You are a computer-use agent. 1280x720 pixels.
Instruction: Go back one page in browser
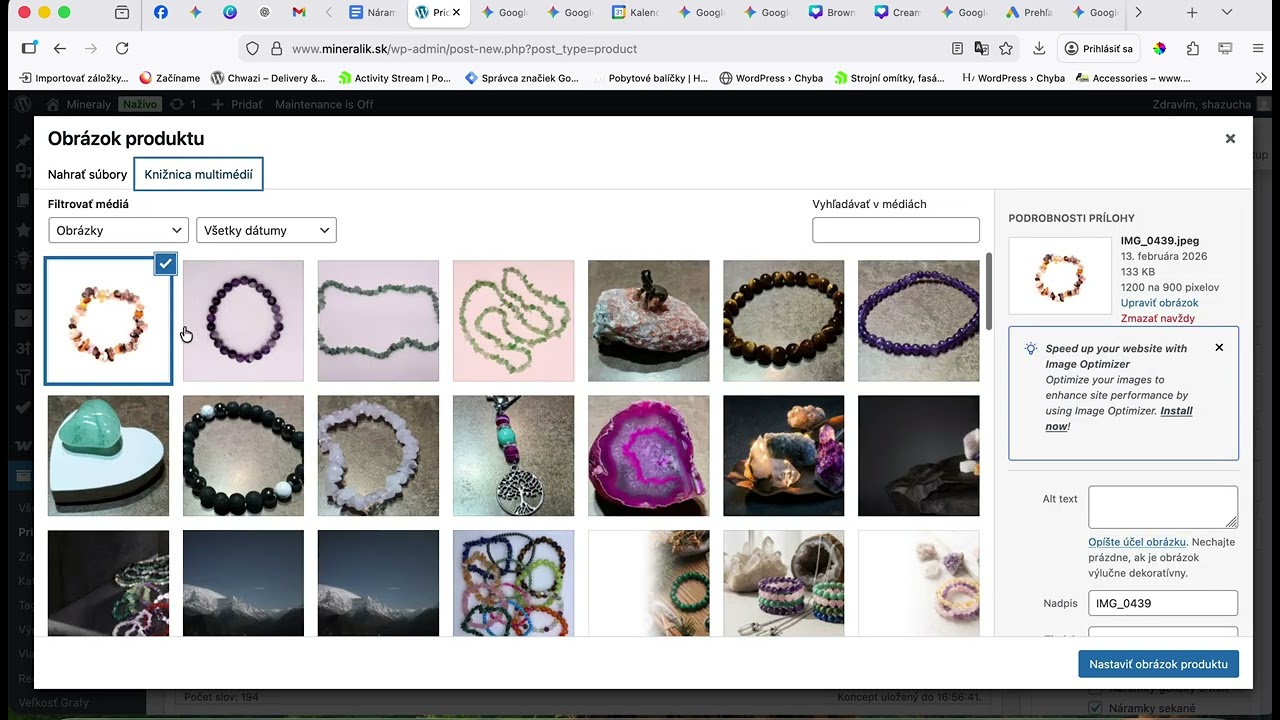60,48
